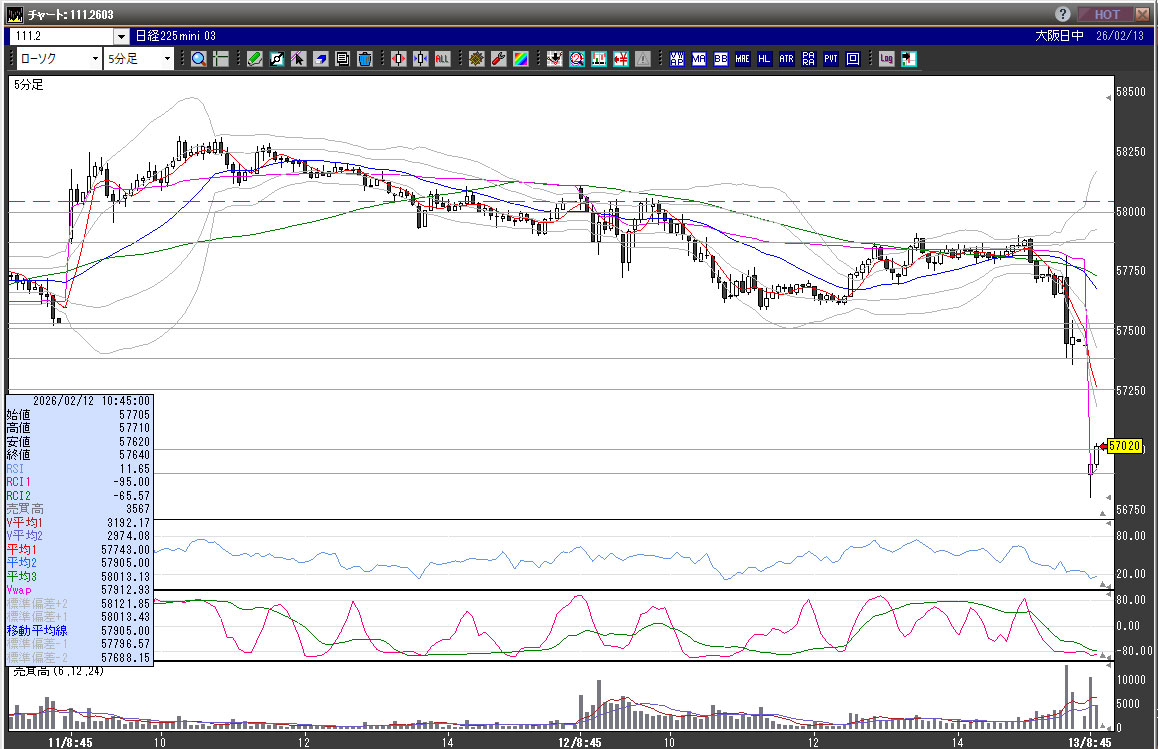Click the yellow 57020 current price marker
This screenshot has width=1158, height=749.
1125,446
